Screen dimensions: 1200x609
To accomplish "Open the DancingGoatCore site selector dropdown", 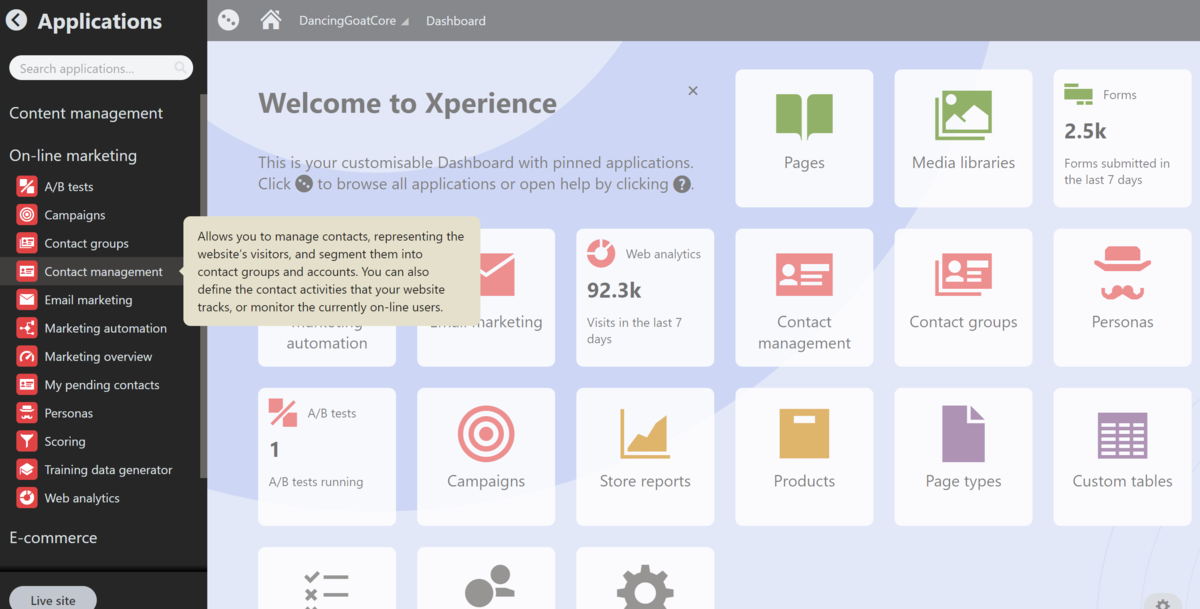I will click(x=354, y=21).
